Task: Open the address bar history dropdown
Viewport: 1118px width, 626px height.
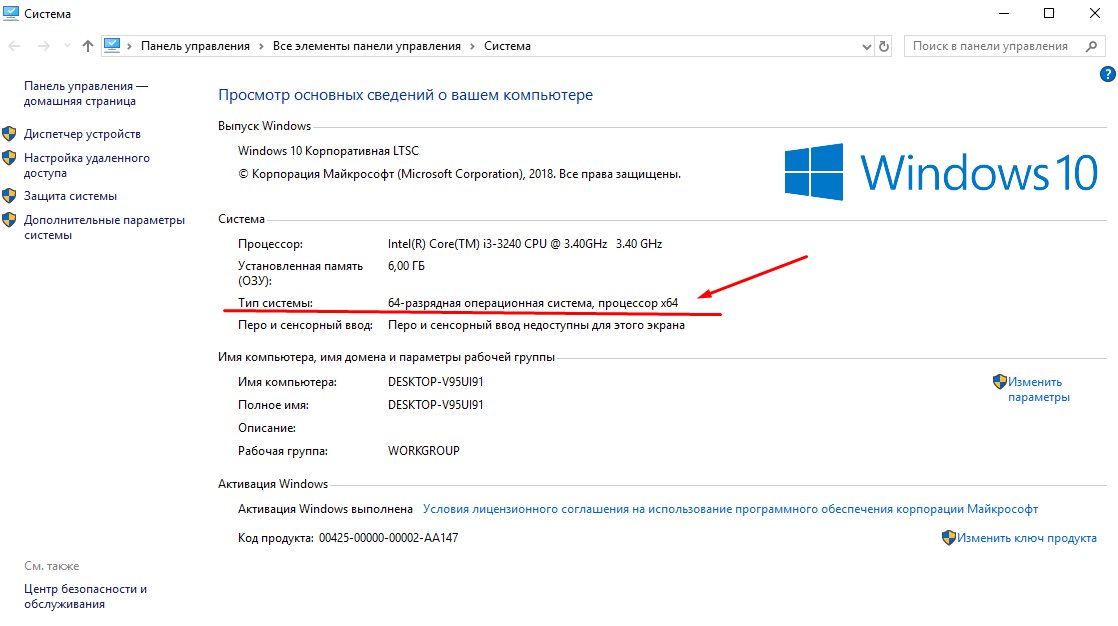Action: click(x=866, y=46)
